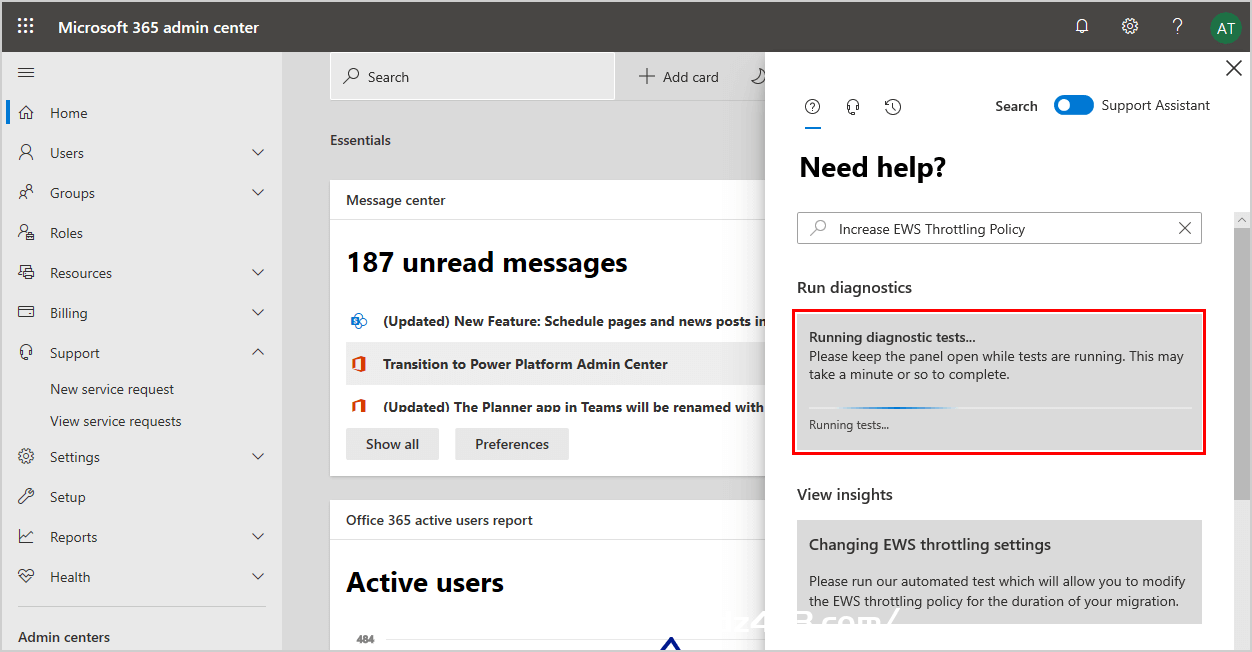Collapse navigation with the hamburger icon
Screen dimensions: 1252x652
(26, 72)
